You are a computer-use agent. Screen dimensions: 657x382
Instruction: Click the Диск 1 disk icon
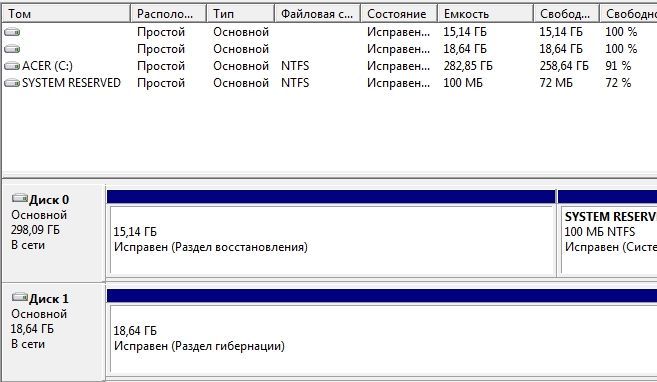19,297
